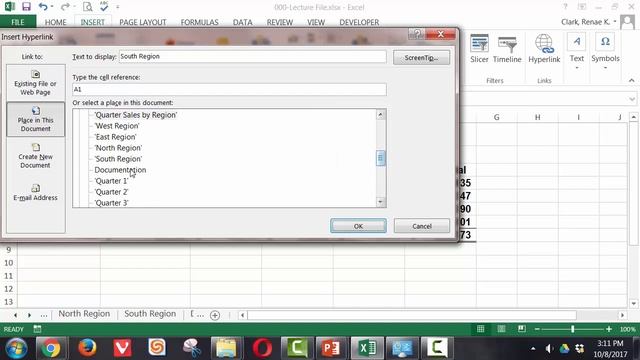This screenshot has width=640, height=360.
Task: Open Google Chrome from taskbar
Action: (51, 348)
